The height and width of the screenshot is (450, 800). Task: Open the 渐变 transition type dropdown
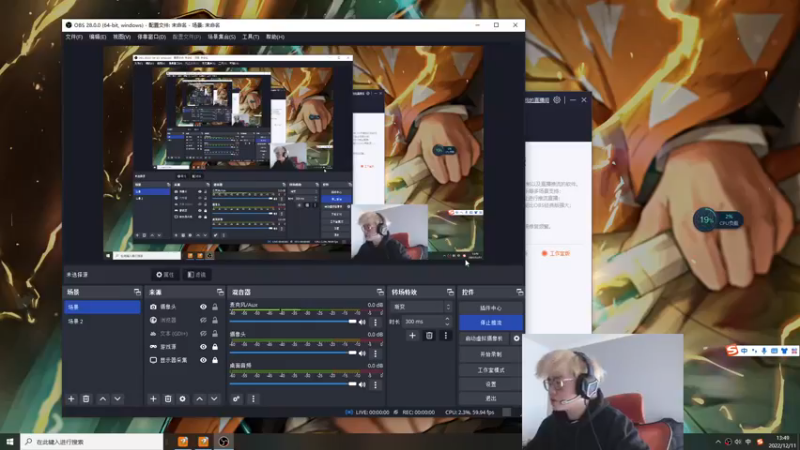pos(422,307)
